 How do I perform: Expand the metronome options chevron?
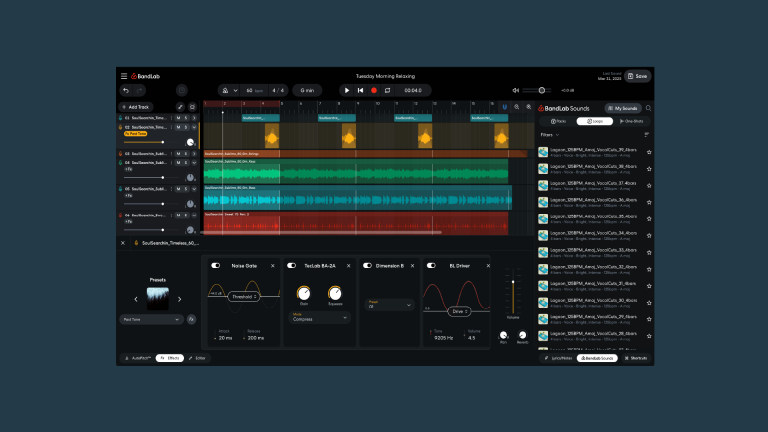coord(236,91)
